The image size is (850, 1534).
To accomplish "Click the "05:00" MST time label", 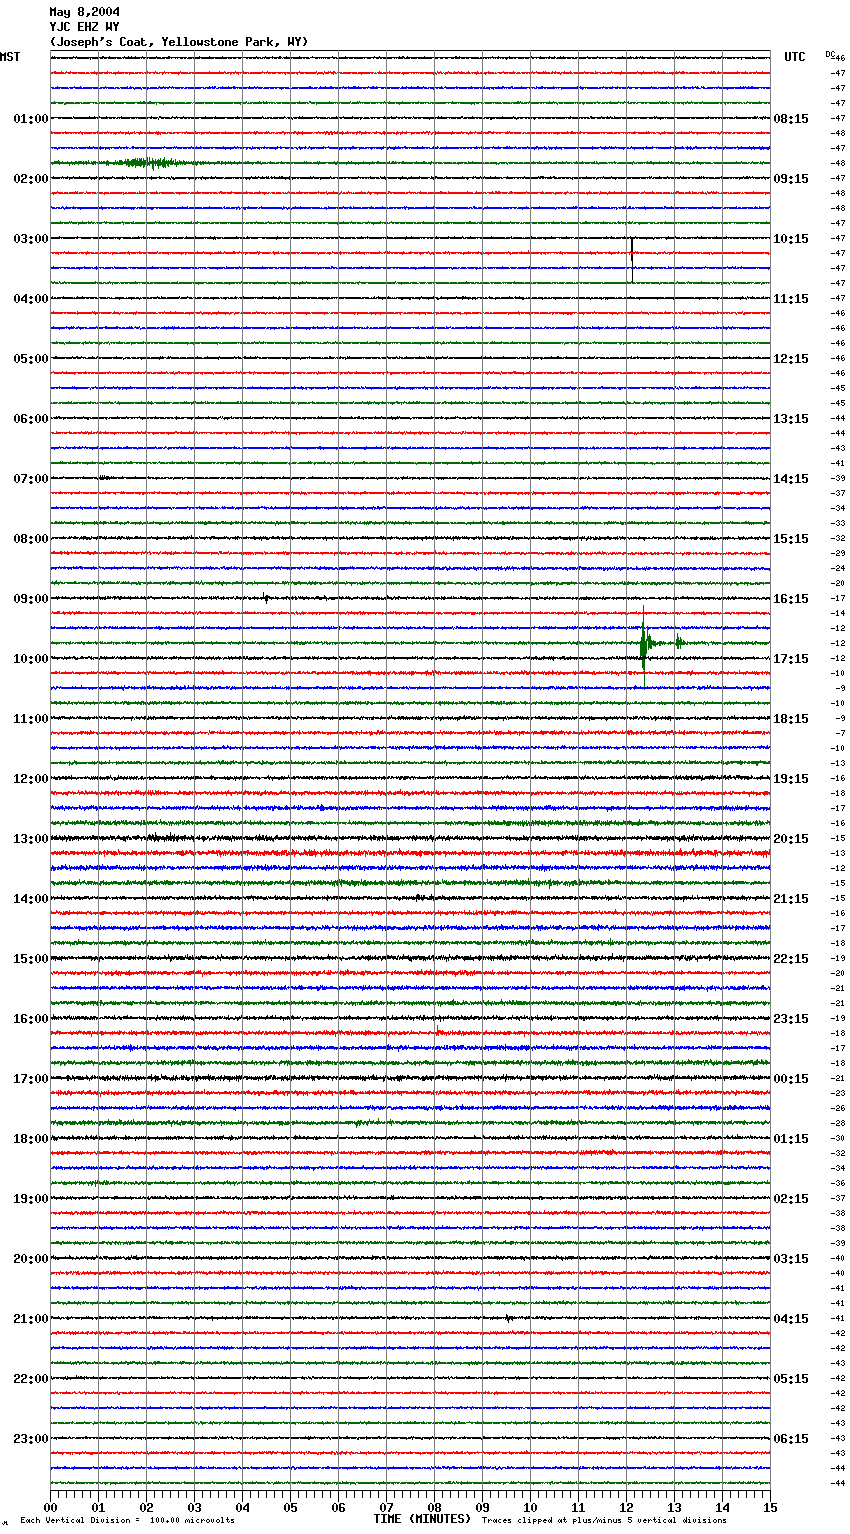I will pyautogui.click(x=31, y=359).
